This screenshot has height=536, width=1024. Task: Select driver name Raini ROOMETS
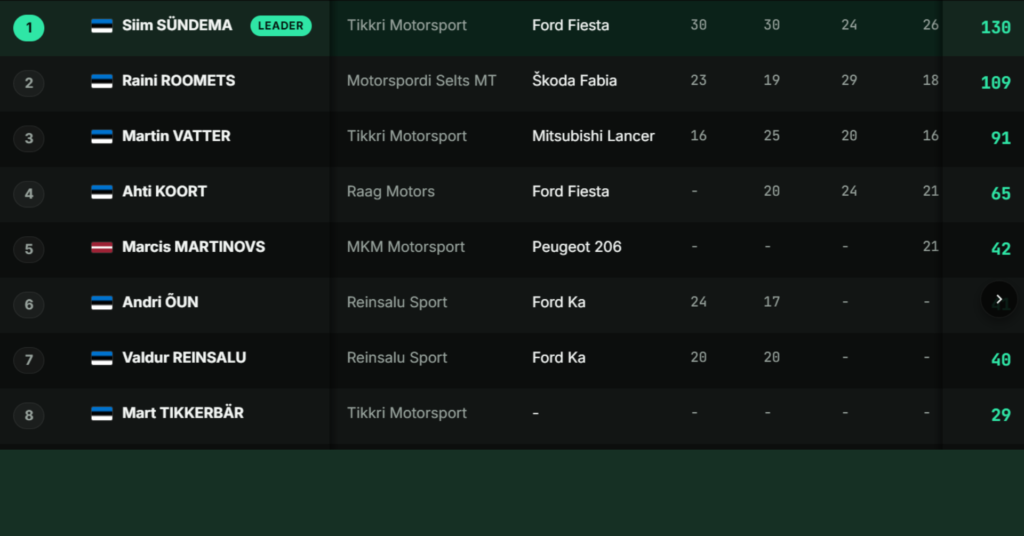click(x=178, y=80)
